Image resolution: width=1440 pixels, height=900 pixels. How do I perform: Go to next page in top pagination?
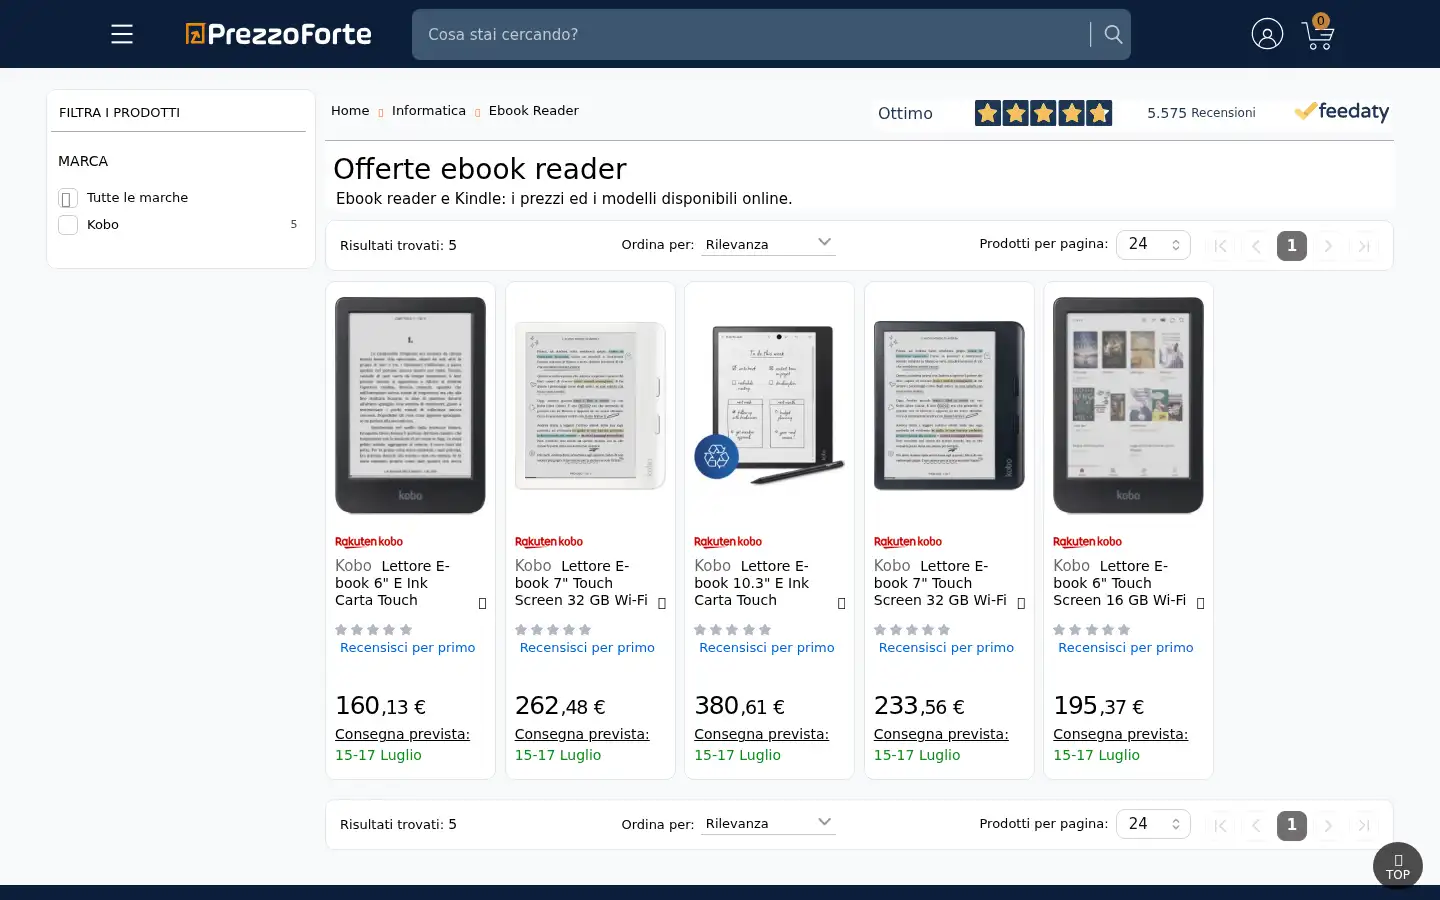tap(1328, 246)
